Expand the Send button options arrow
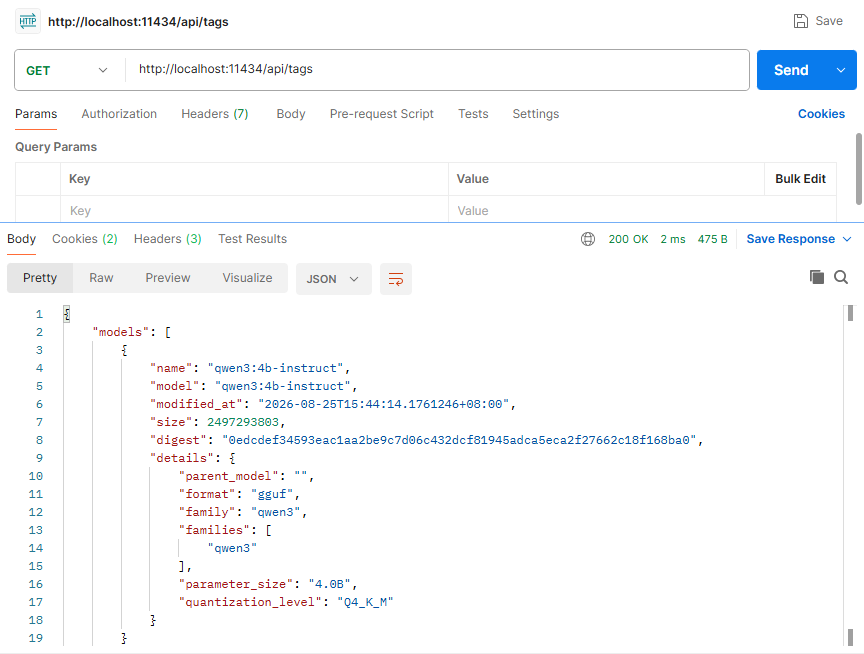 pyautogui.click(x=841, y=70)
